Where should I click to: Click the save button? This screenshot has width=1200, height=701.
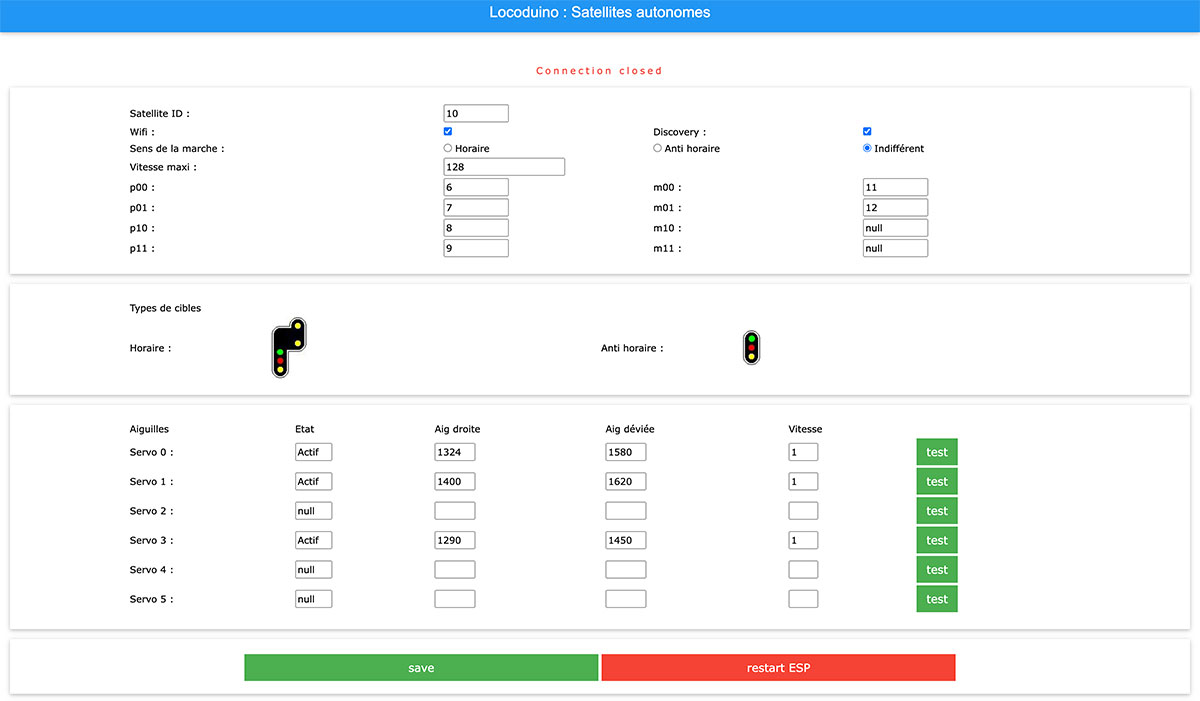point(421,668)
